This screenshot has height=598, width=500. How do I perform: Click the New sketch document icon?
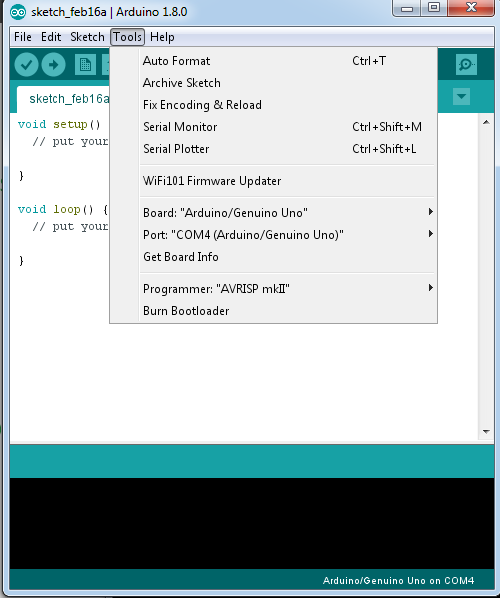tap(85, 65)
